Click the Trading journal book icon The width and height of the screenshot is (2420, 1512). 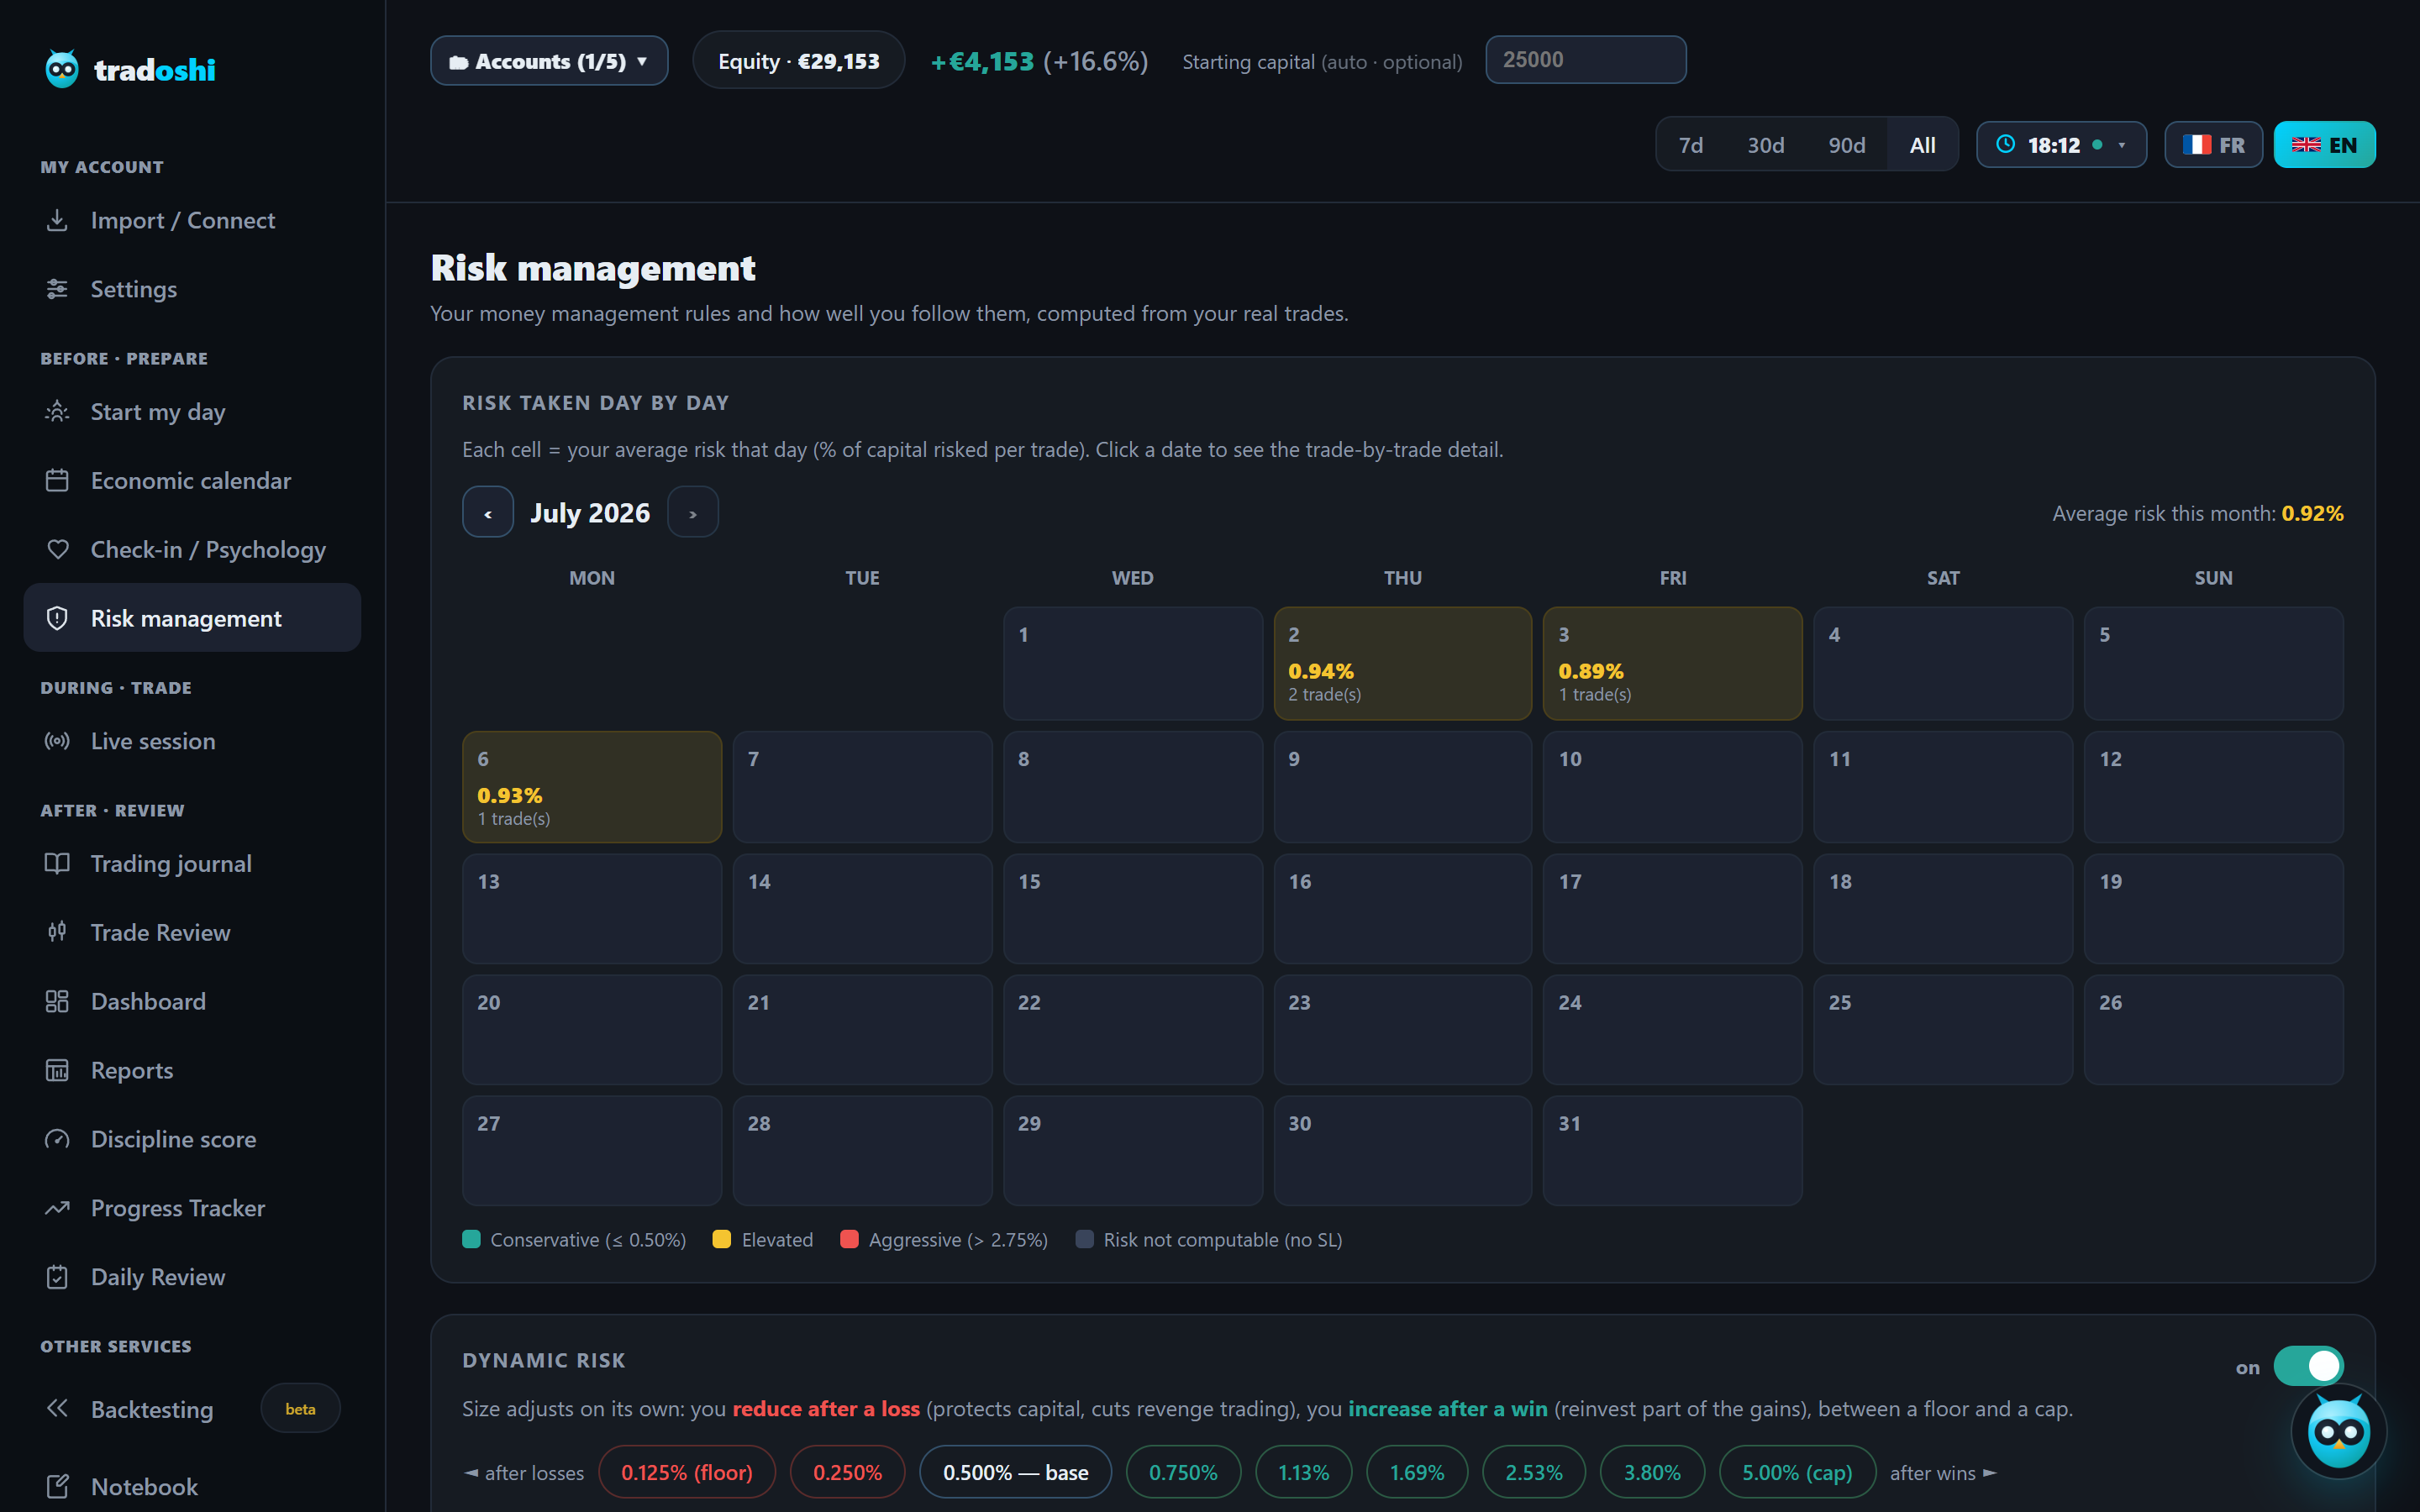(x=57, y=864)
